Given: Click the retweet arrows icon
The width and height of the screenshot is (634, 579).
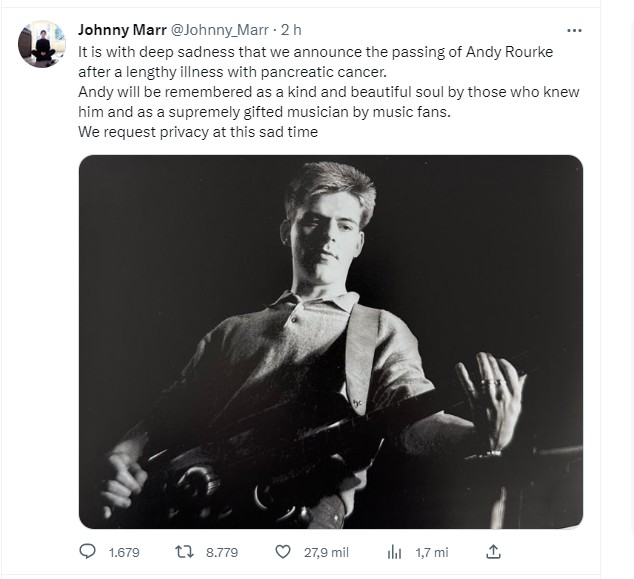Looking at the screenshot, I should [183, 551].
